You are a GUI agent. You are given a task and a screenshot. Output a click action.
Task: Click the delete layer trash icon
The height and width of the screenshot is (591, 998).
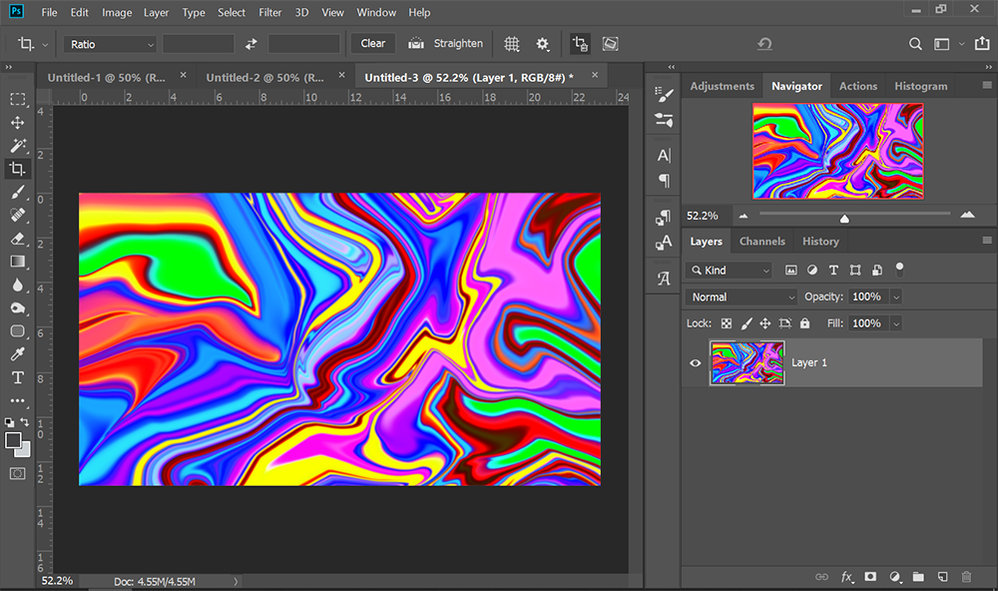[x=966, y=577]
